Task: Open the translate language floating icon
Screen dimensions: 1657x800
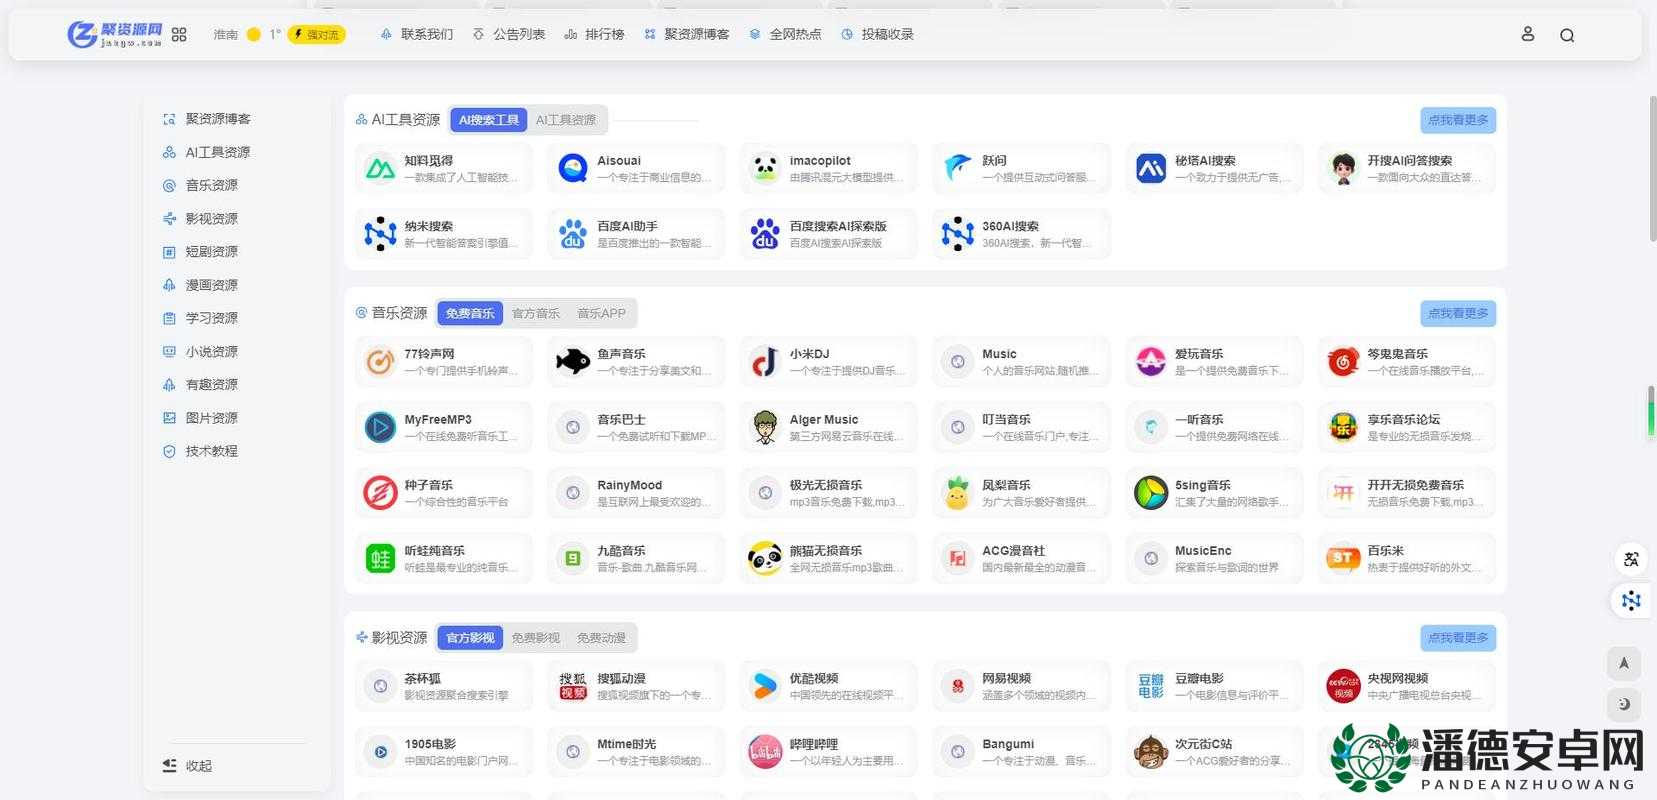Action: click(1631, 559)
